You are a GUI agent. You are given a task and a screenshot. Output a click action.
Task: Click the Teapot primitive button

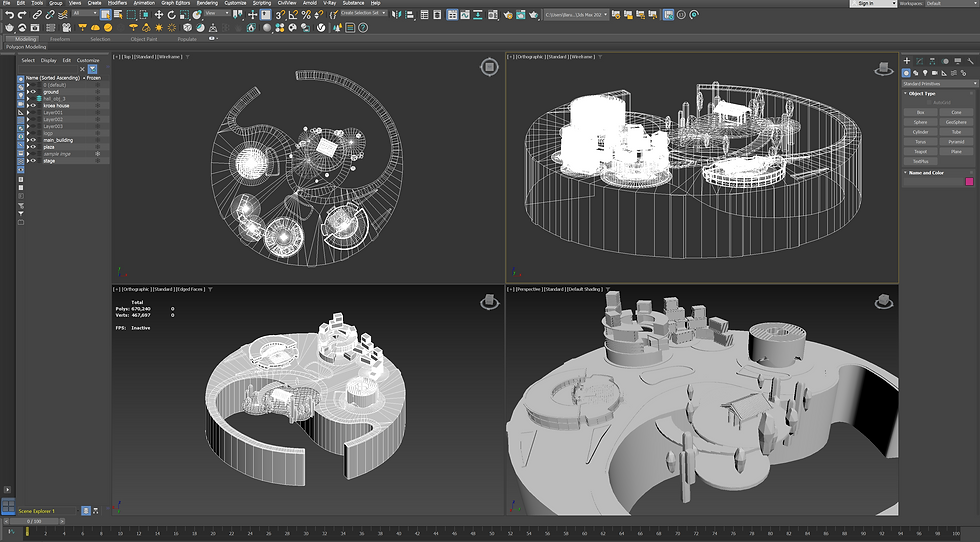coord(921,151)
